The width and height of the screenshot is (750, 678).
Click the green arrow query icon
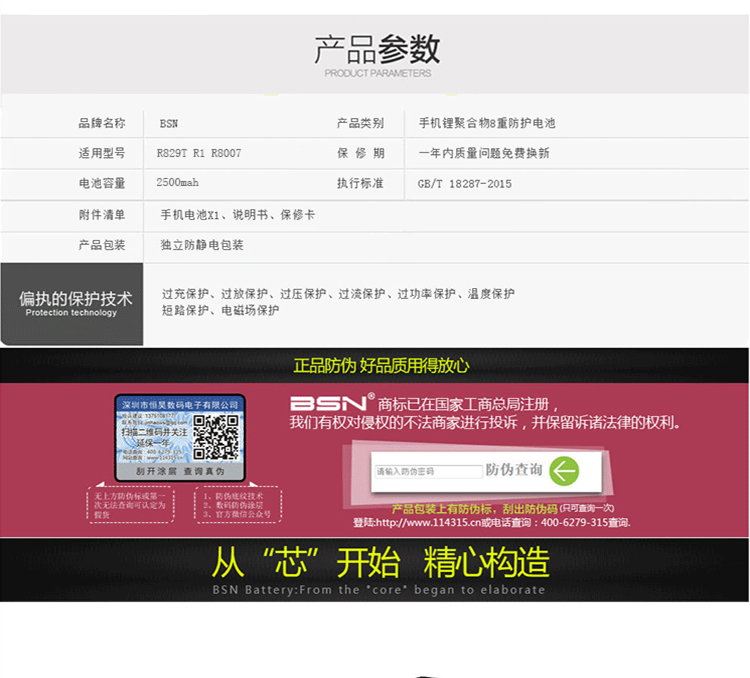click(564, 471)
